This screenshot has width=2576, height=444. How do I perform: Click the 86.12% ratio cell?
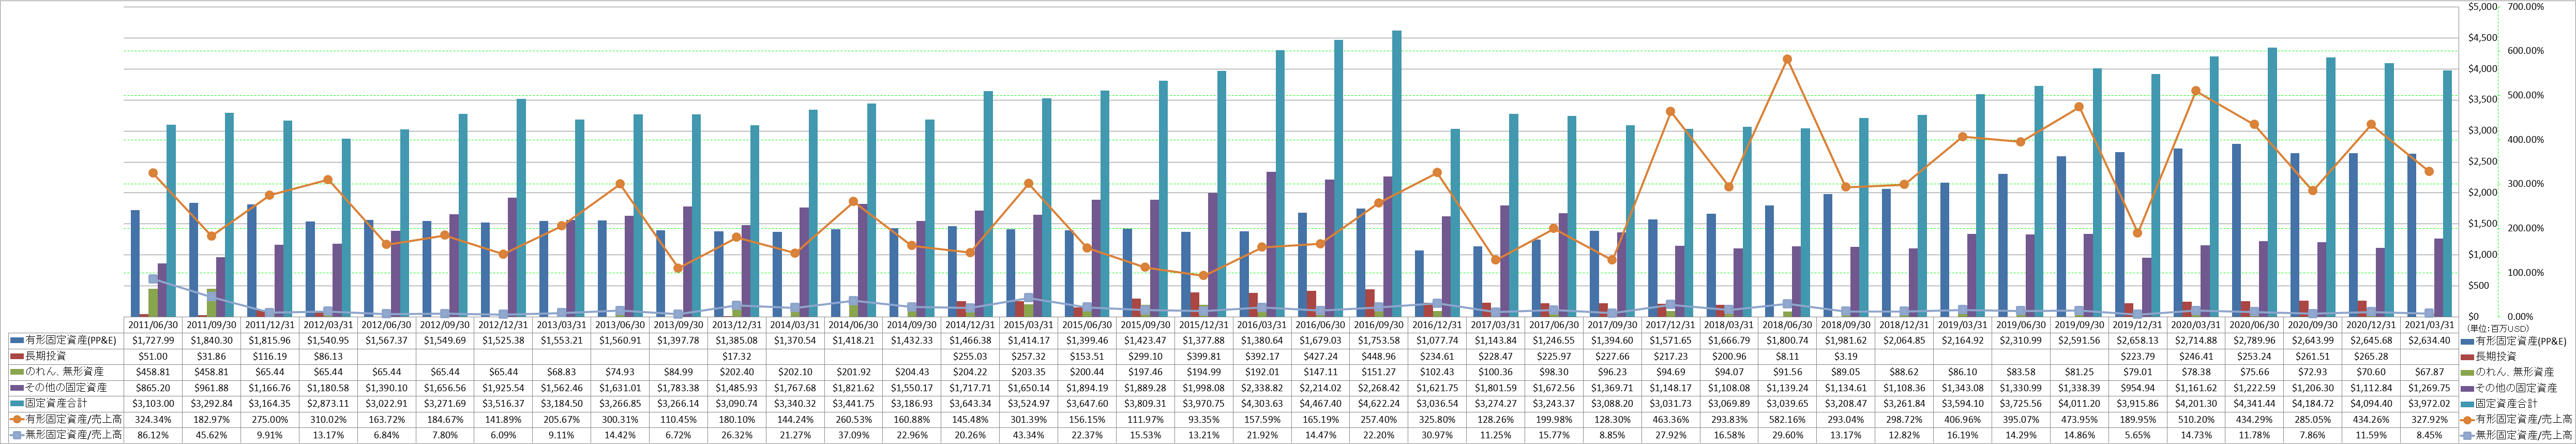[x=154, y=436]
